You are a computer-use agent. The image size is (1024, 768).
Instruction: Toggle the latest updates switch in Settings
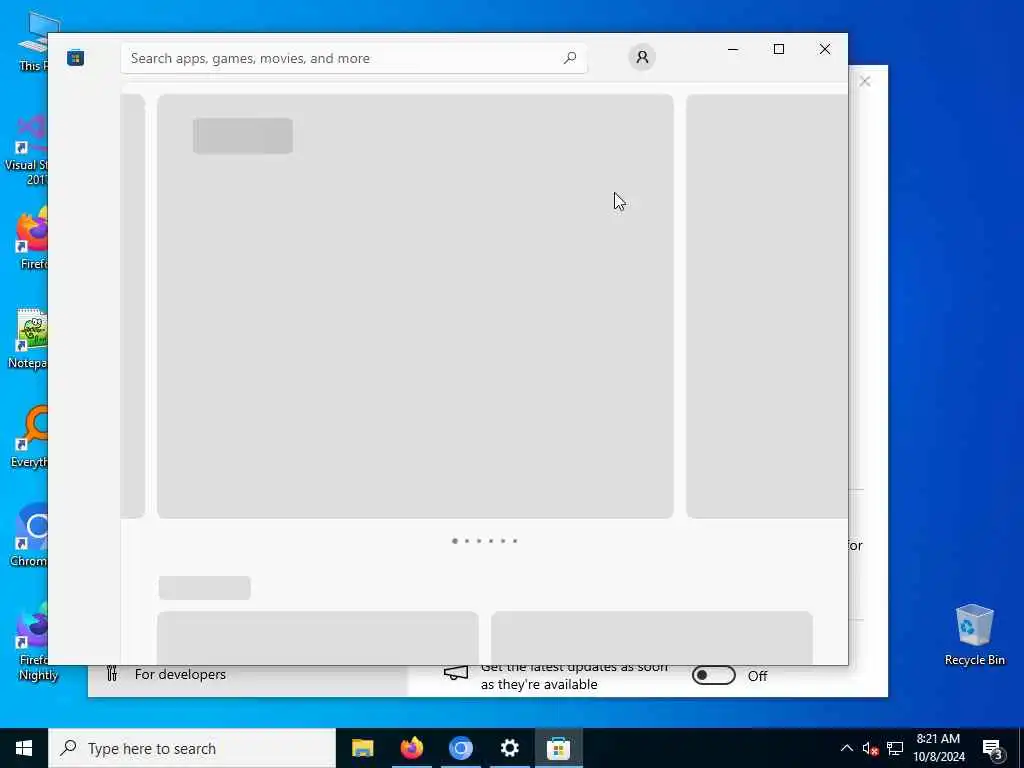click(713, 675)
